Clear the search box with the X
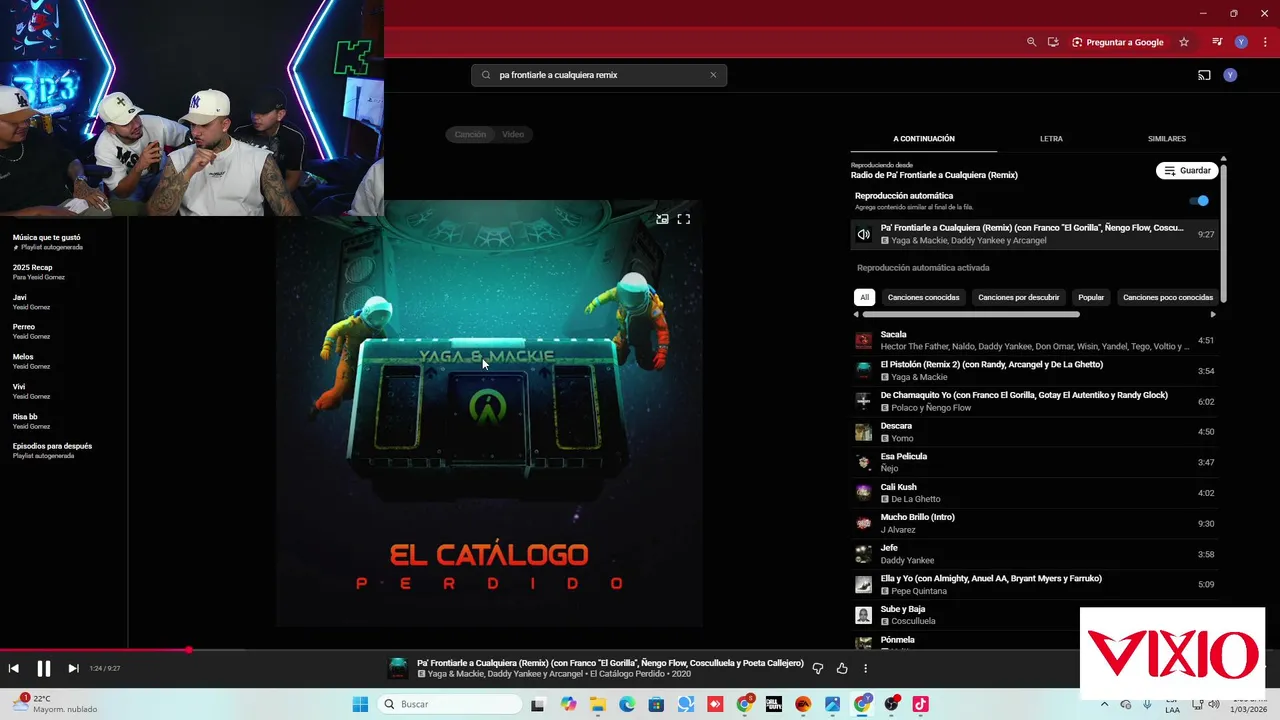Viewport: 1280px width, 720px height. click(713, 75)
